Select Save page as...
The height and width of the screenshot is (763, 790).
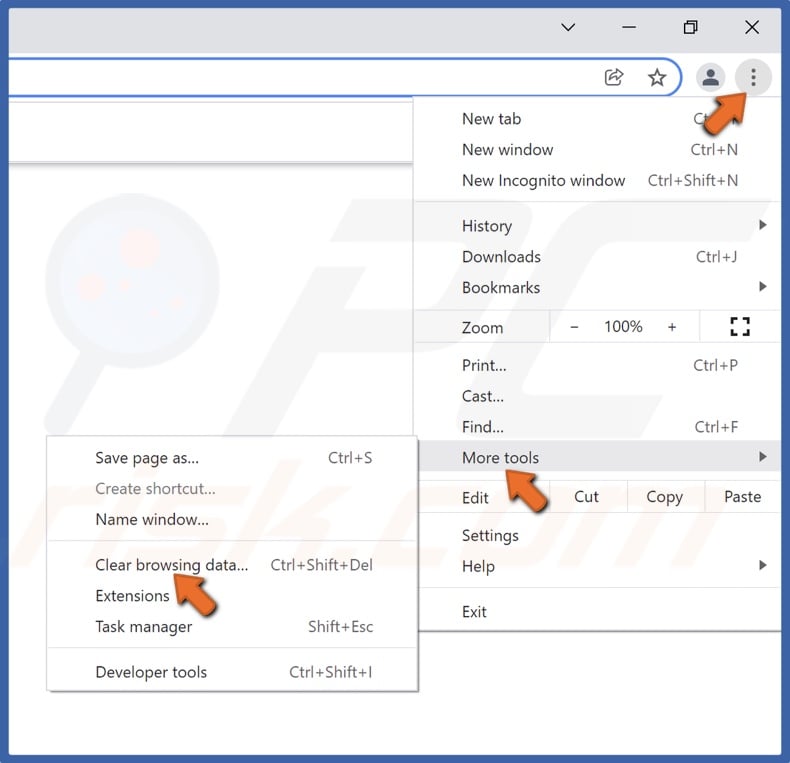point(232,458)
